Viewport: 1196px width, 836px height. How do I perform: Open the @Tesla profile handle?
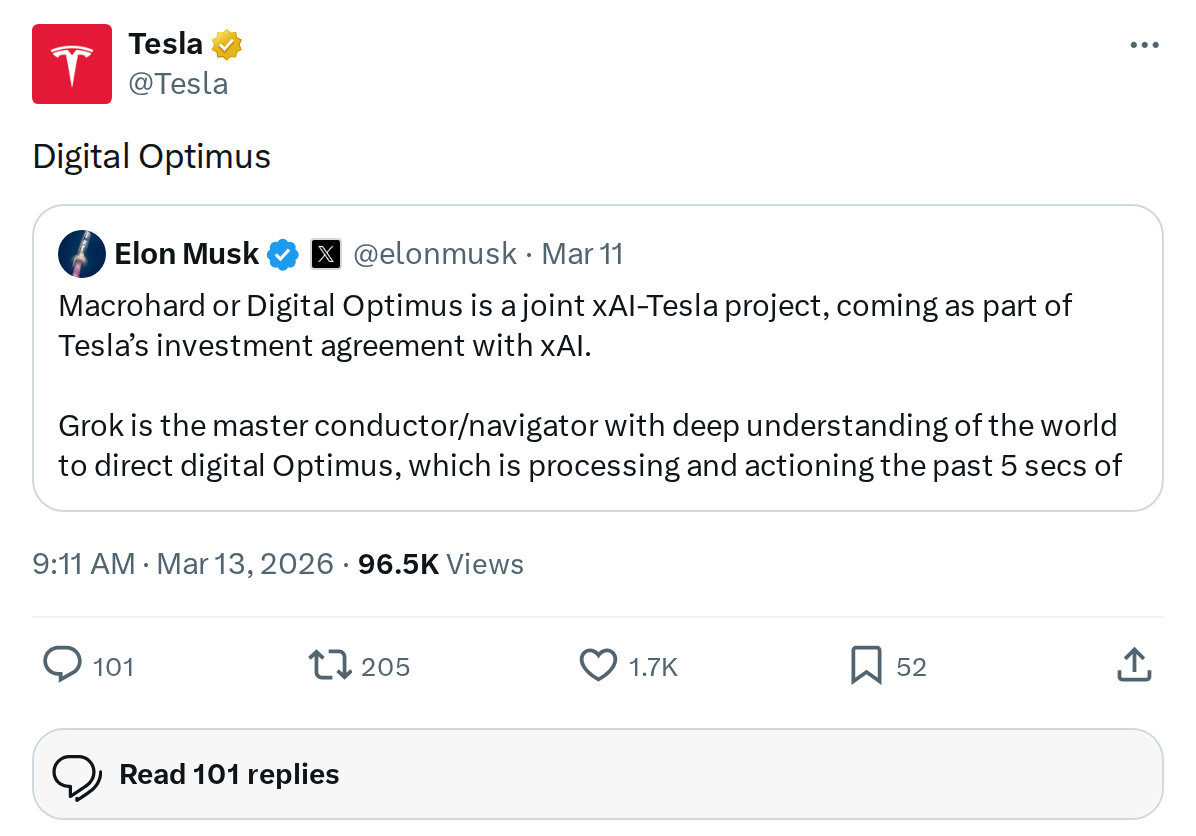pyautogui.click(x=176, y=83)
